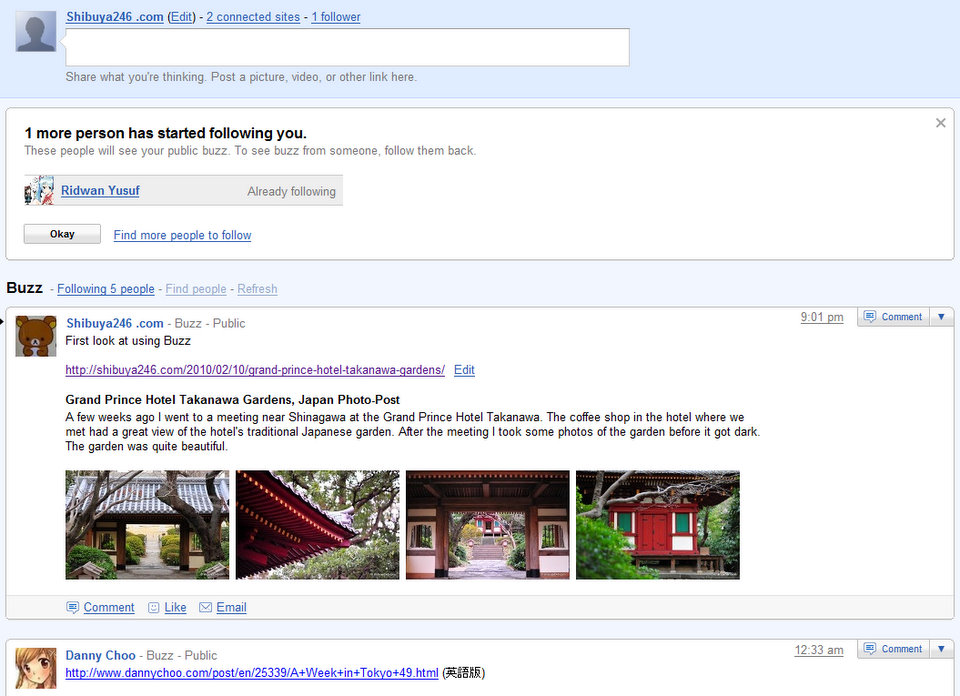Click the Find people link in the Buzz header
The width and height of the screenshot is (960, 696).
click(x=196, y=289)
